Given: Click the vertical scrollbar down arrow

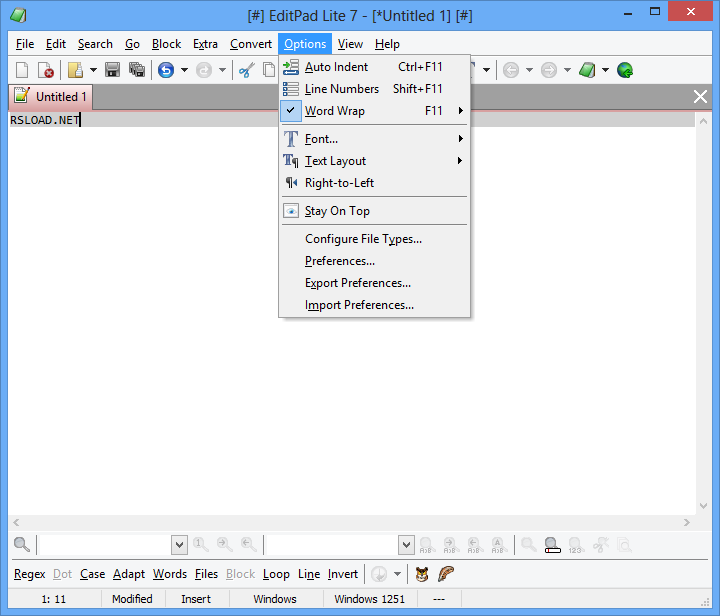Looking at the screenshot, I should coord(703,506).
